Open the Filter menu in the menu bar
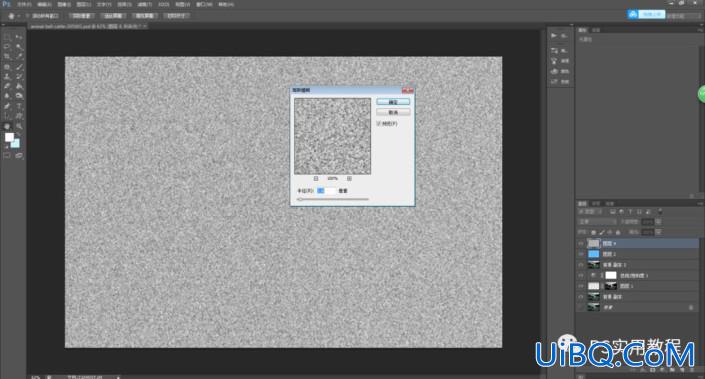 coord(144,4)
